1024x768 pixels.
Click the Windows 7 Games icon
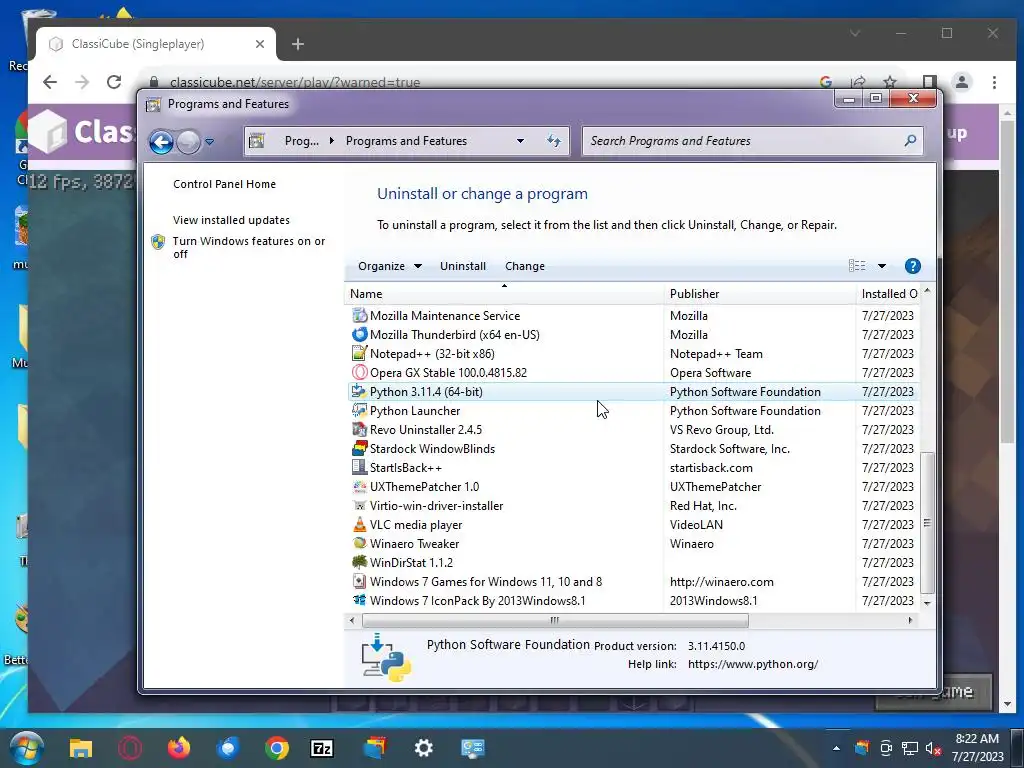359,581
